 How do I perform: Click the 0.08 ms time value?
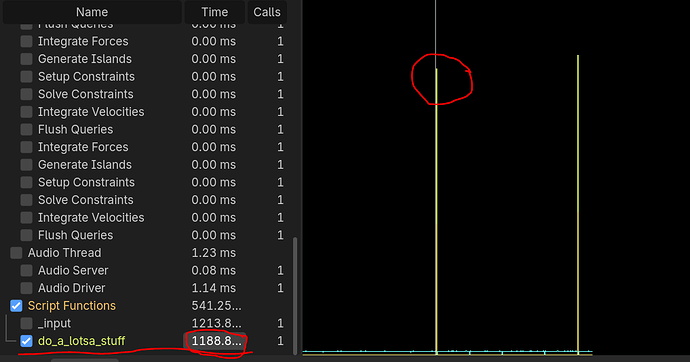tap(213, 271)
